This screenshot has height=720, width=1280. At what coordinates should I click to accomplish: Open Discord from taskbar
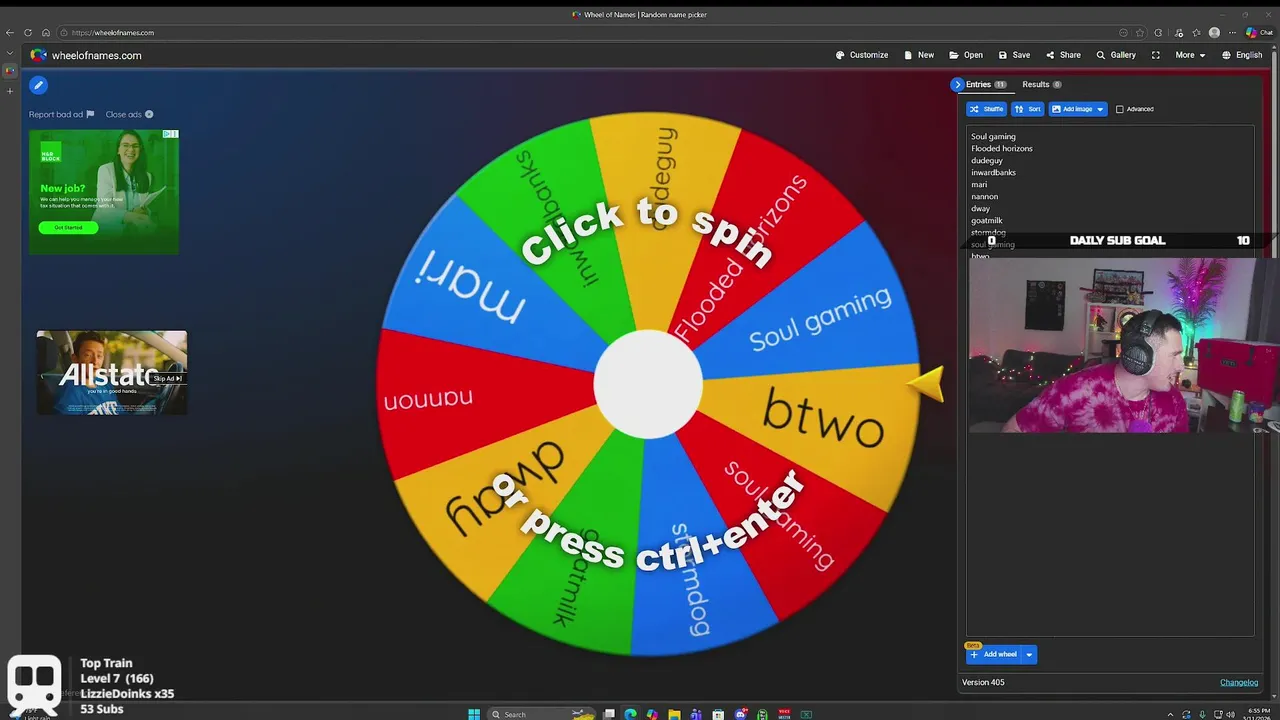(x=741, y=714)
